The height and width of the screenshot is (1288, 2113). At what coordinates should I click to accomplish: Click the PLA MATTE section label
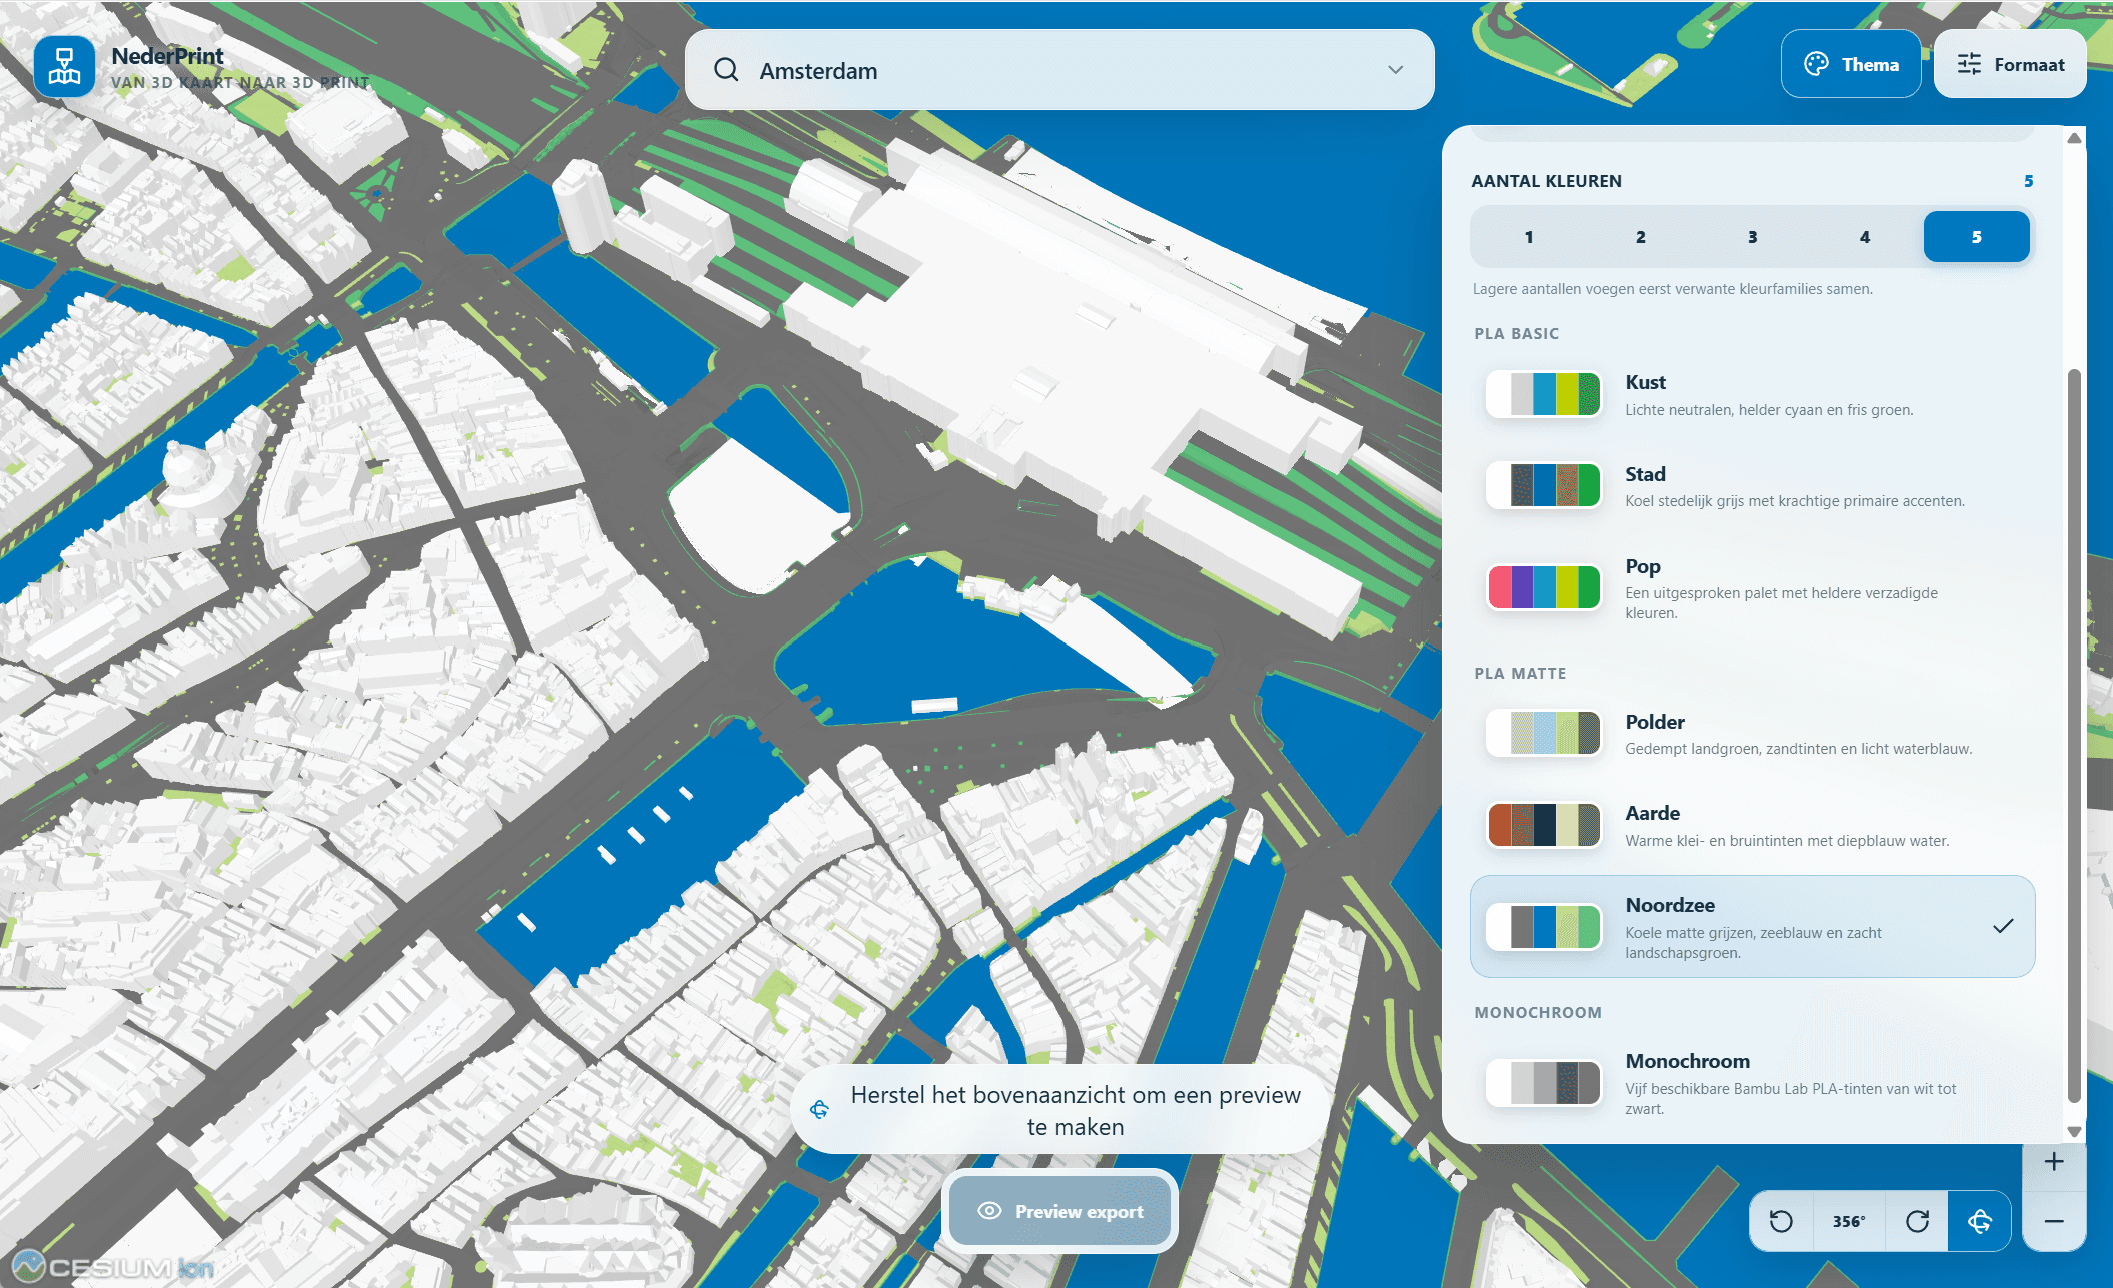pyautogui.click(x=1520, y=674)
